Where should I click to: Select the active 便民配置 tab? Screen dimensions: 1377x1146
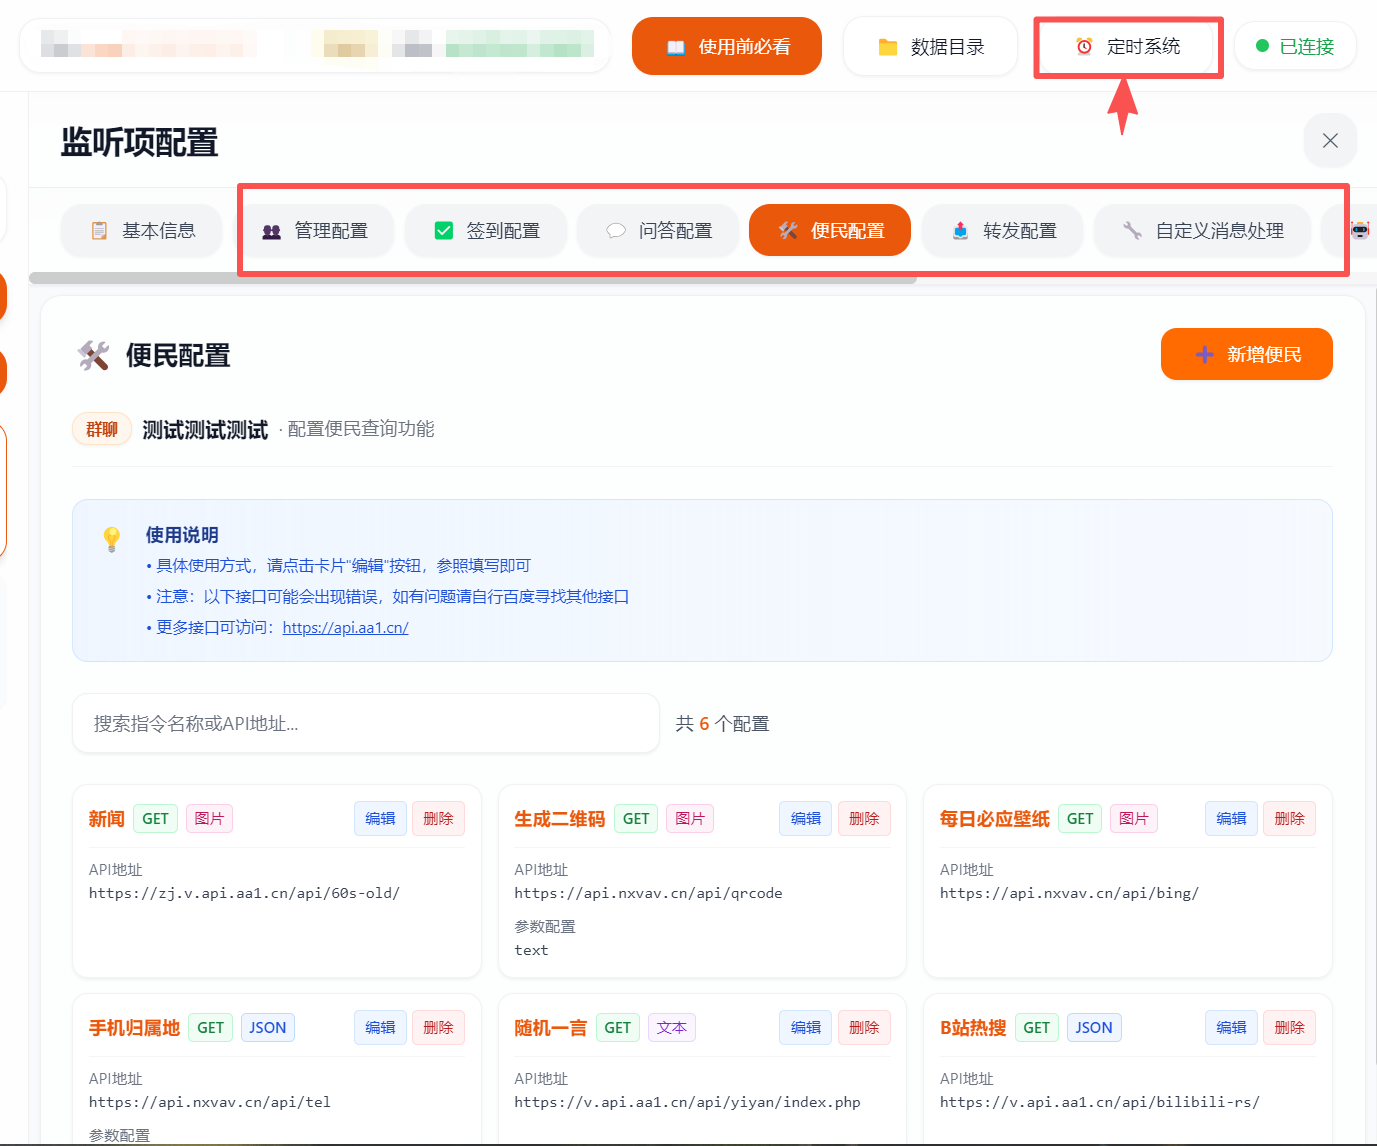[829, 230]
